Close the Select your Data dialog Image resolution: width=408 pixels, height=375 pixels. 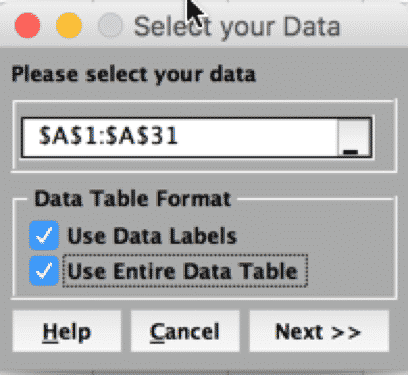(28, 25)
